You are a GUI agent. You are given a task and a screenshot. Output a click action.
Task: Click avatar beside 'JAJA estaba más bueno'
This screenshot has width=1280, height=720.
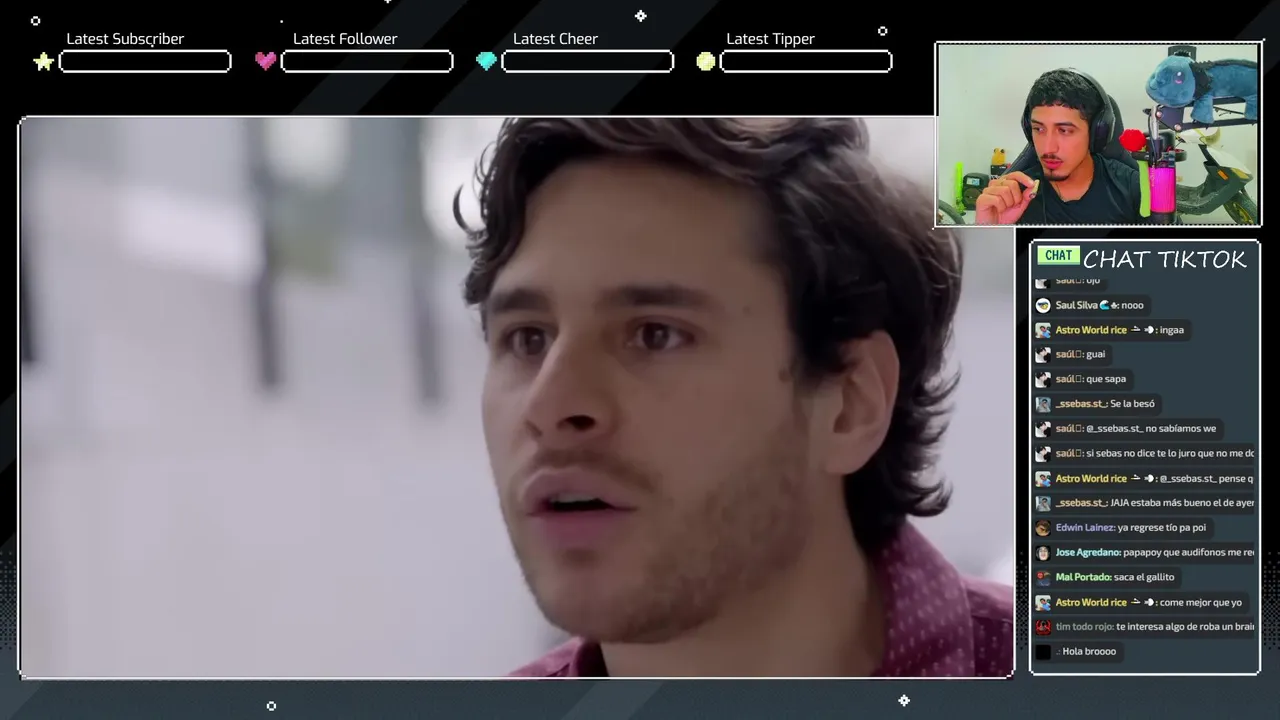click(x=1043, y=503)
